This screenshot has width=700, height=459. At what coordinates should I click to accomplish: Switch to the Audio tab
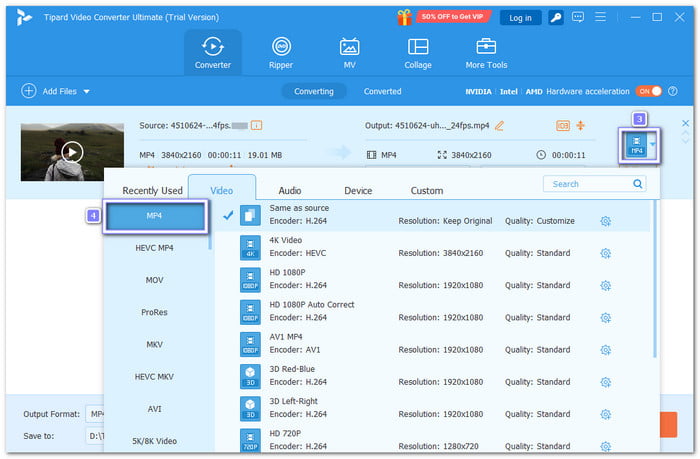290,191
